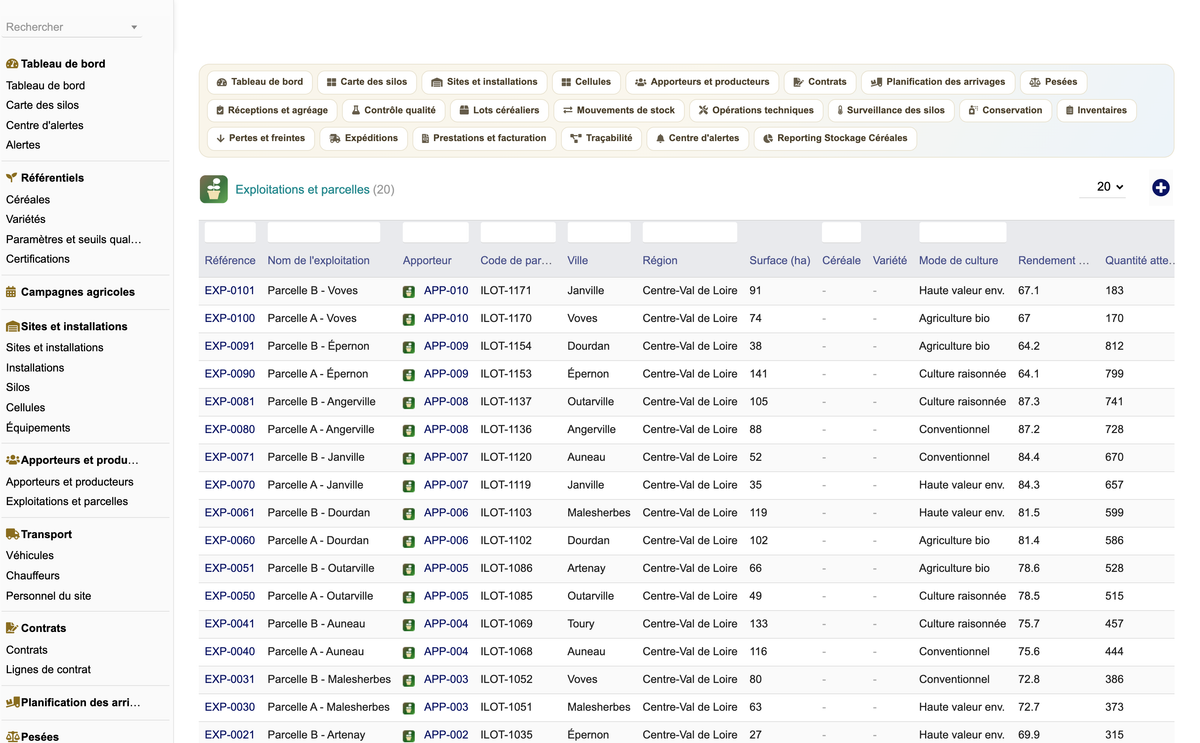
Task: Click Malesherbes city cell in EXP-0061 row
Action: click(x=599, y=513)
